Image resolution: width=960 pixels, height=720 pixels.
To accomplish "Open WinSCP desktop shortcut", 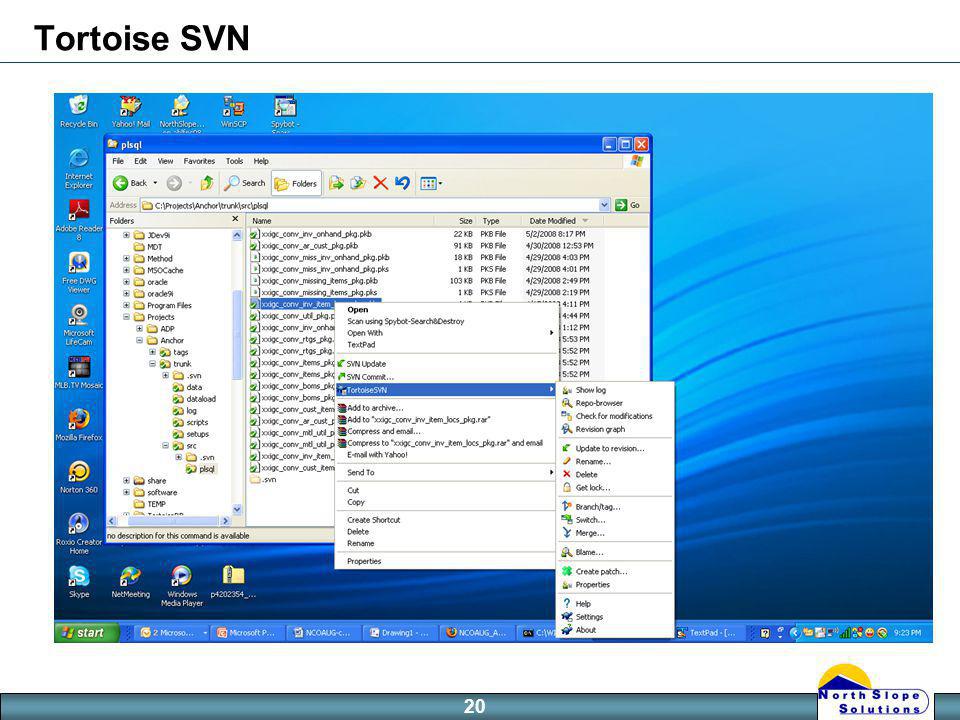I will point(233,111).
